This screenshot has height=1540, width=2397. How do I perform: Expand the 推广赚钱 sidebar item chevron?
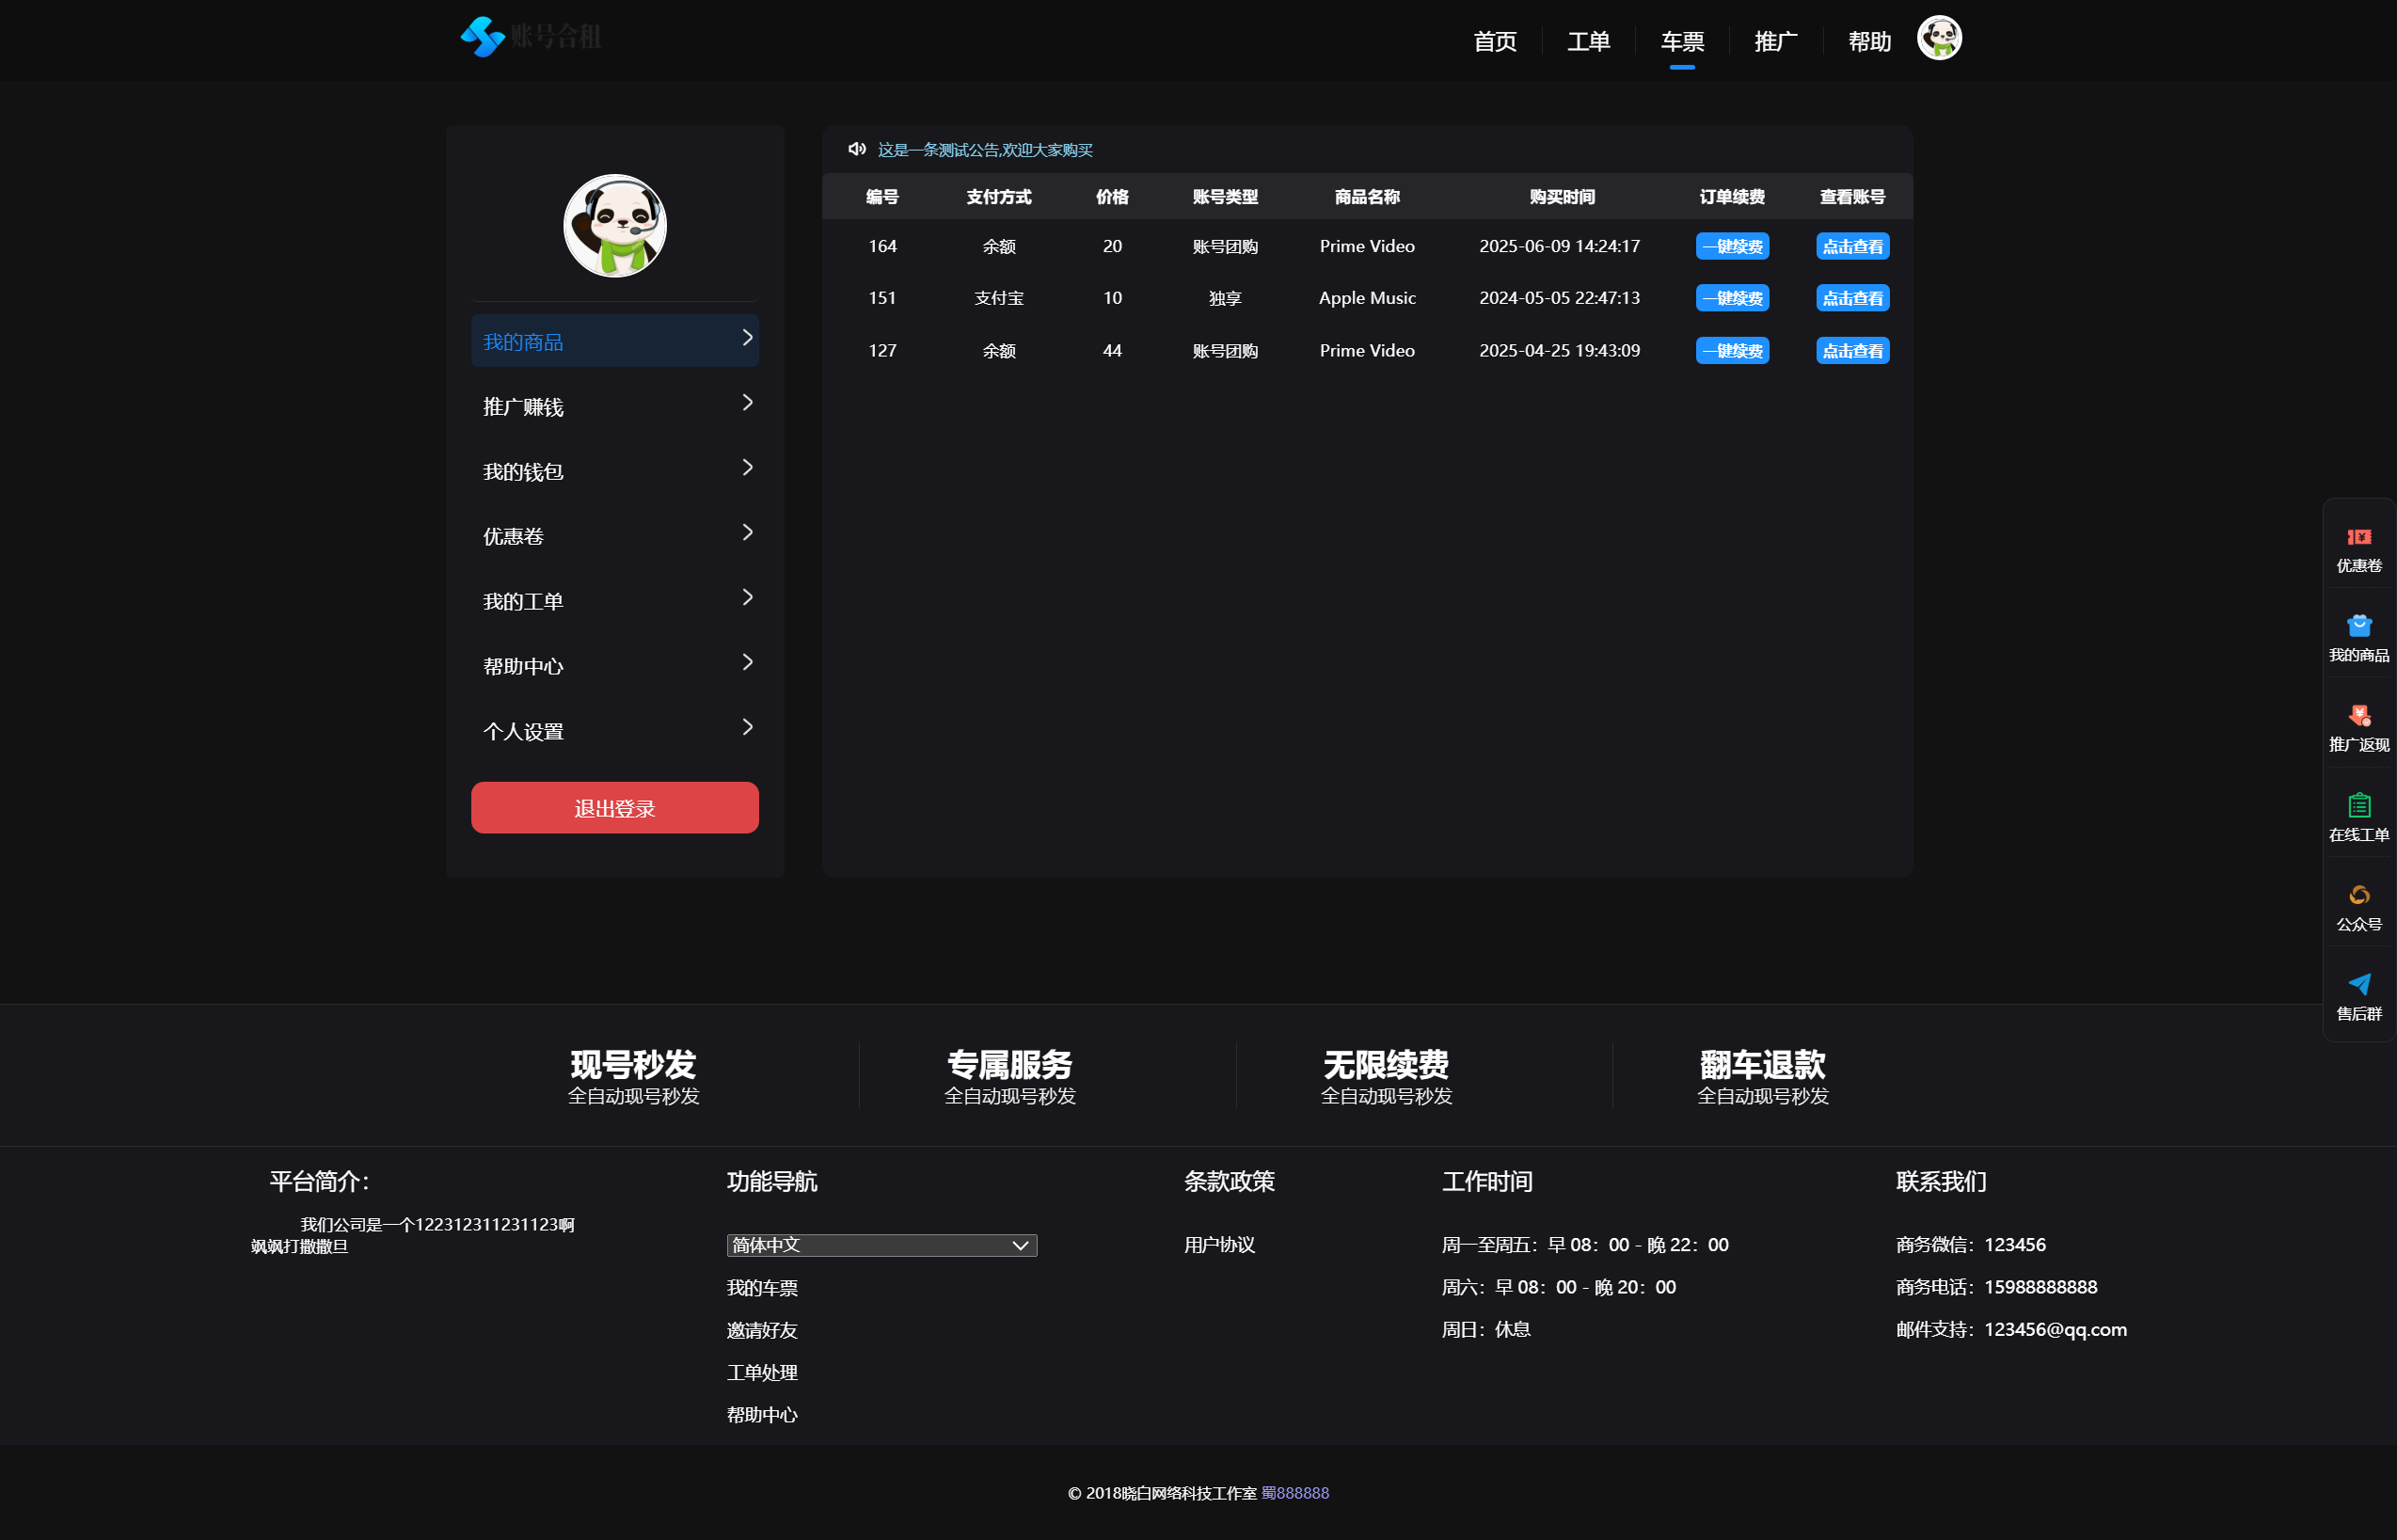click(x=747, y=403)
